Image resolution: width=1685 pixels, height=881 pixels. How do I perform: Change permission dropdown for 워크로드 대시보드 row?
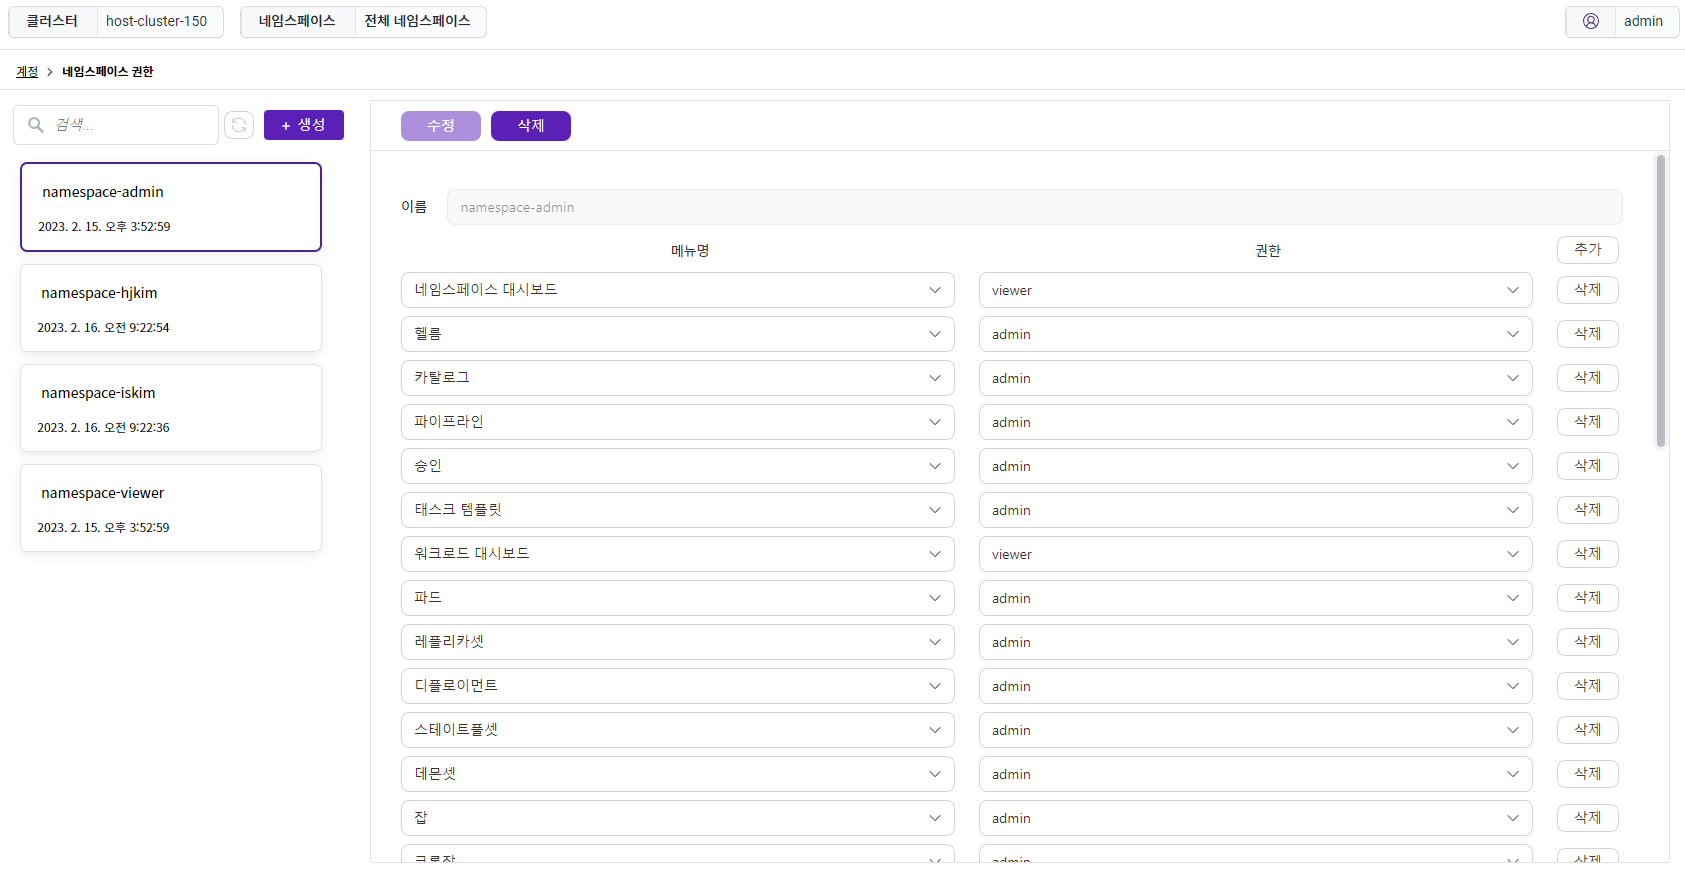click(1256, 554)
